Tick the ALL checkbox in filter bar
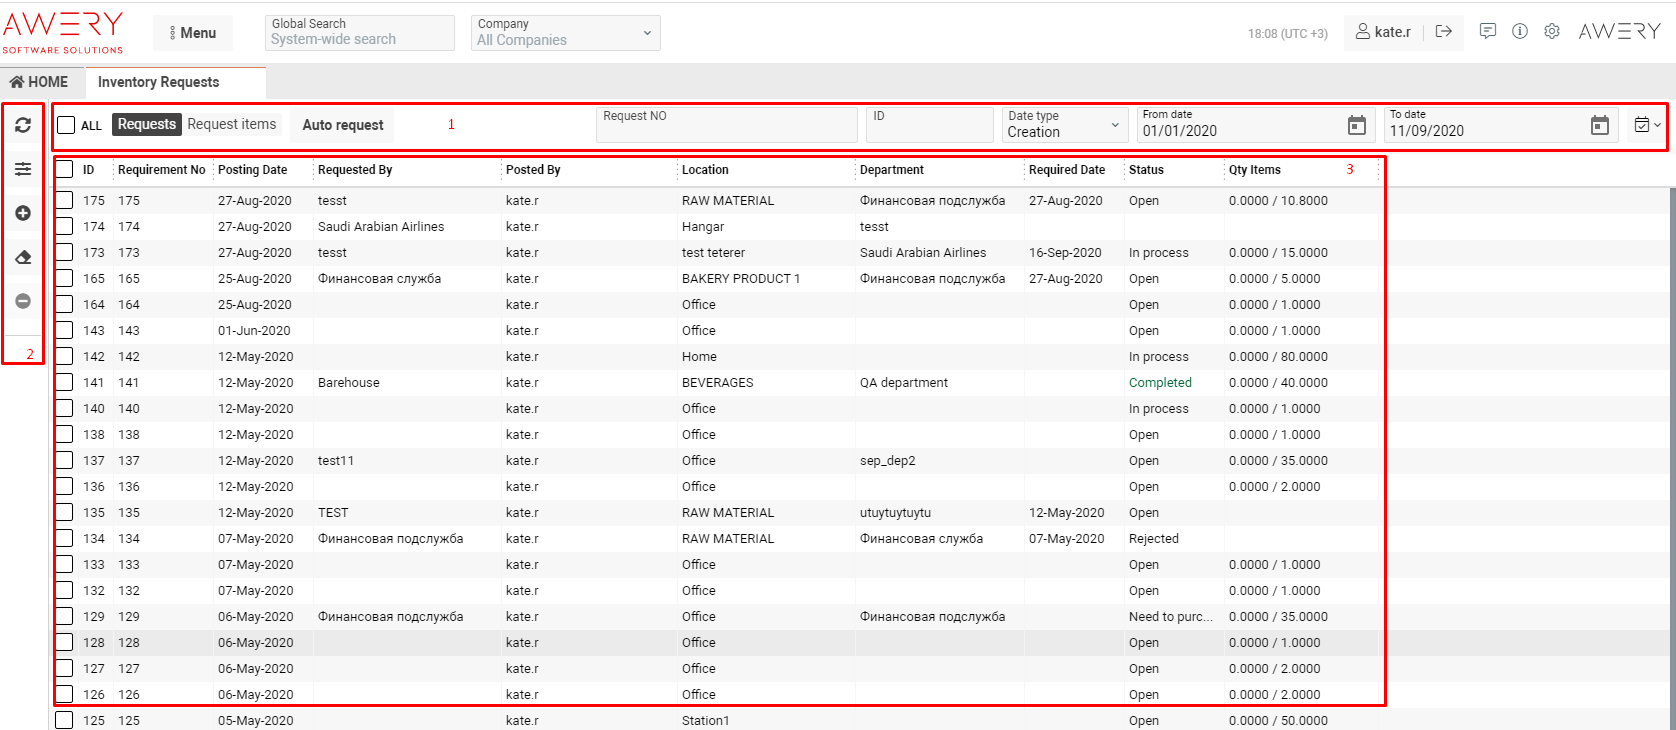 [x=66, y=125]
